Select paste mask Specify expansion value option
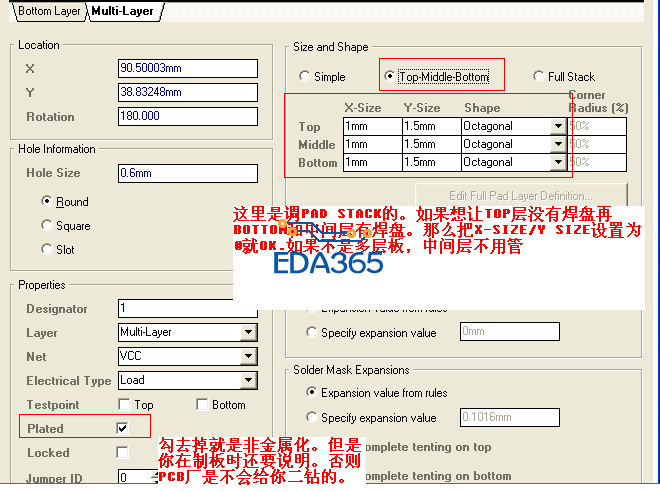 pos(311,332)
